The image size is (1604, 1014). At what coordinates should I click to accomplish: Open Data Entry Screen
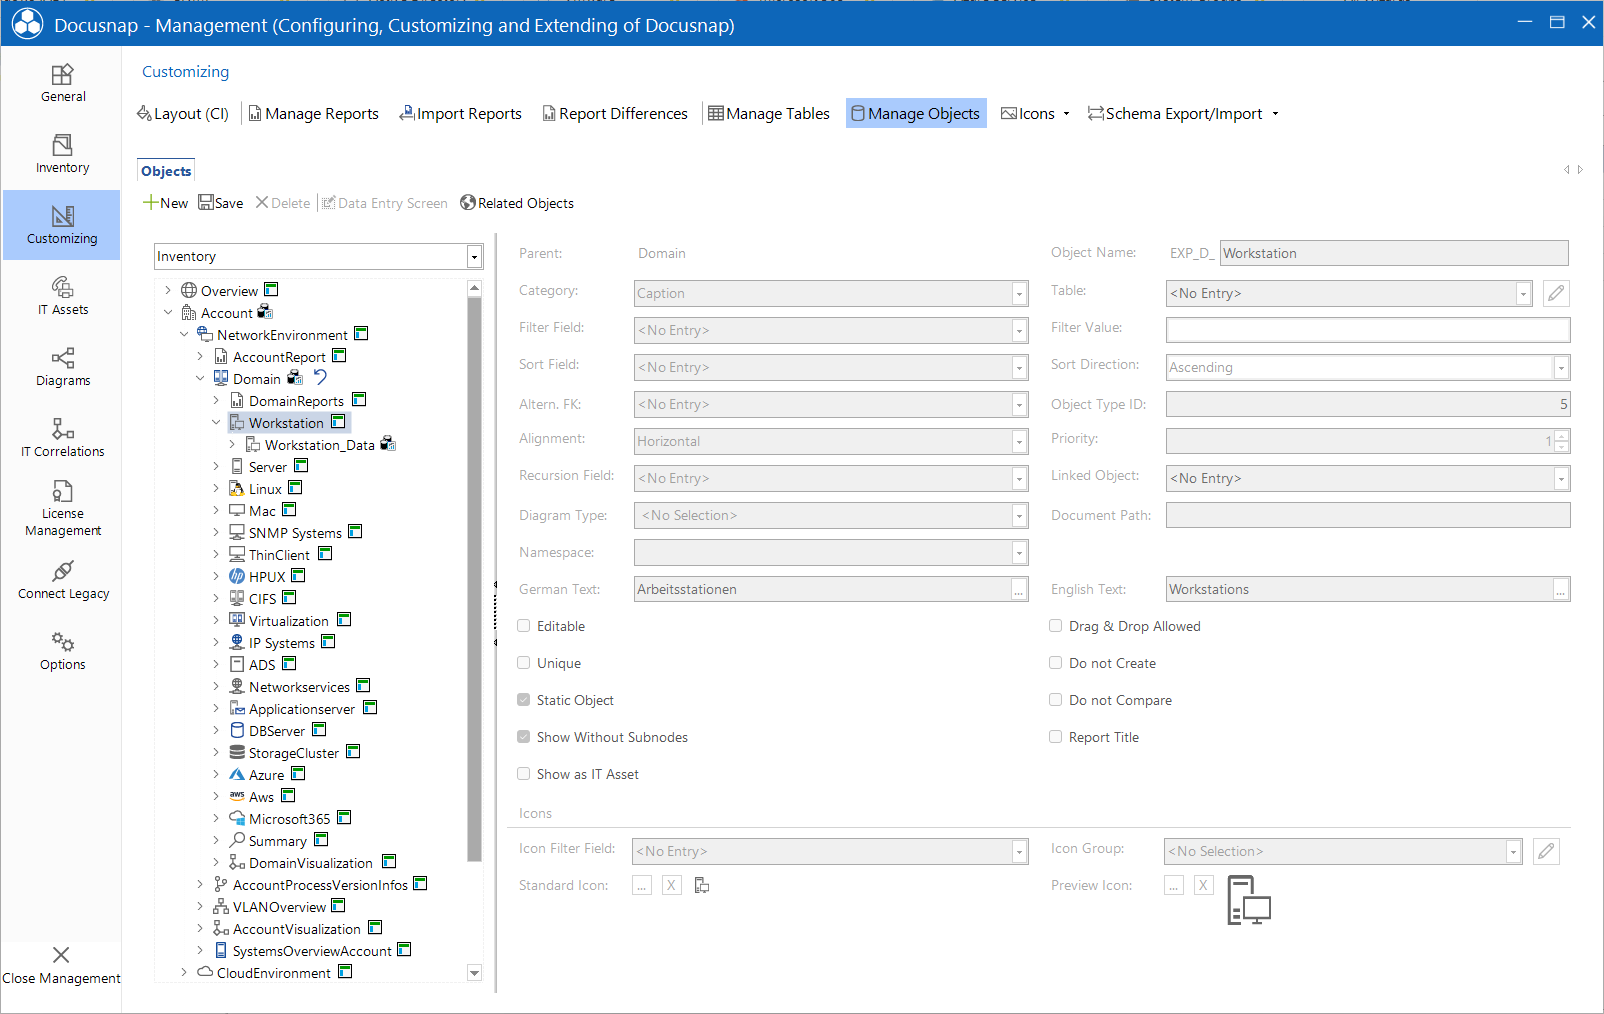point(385,203)
